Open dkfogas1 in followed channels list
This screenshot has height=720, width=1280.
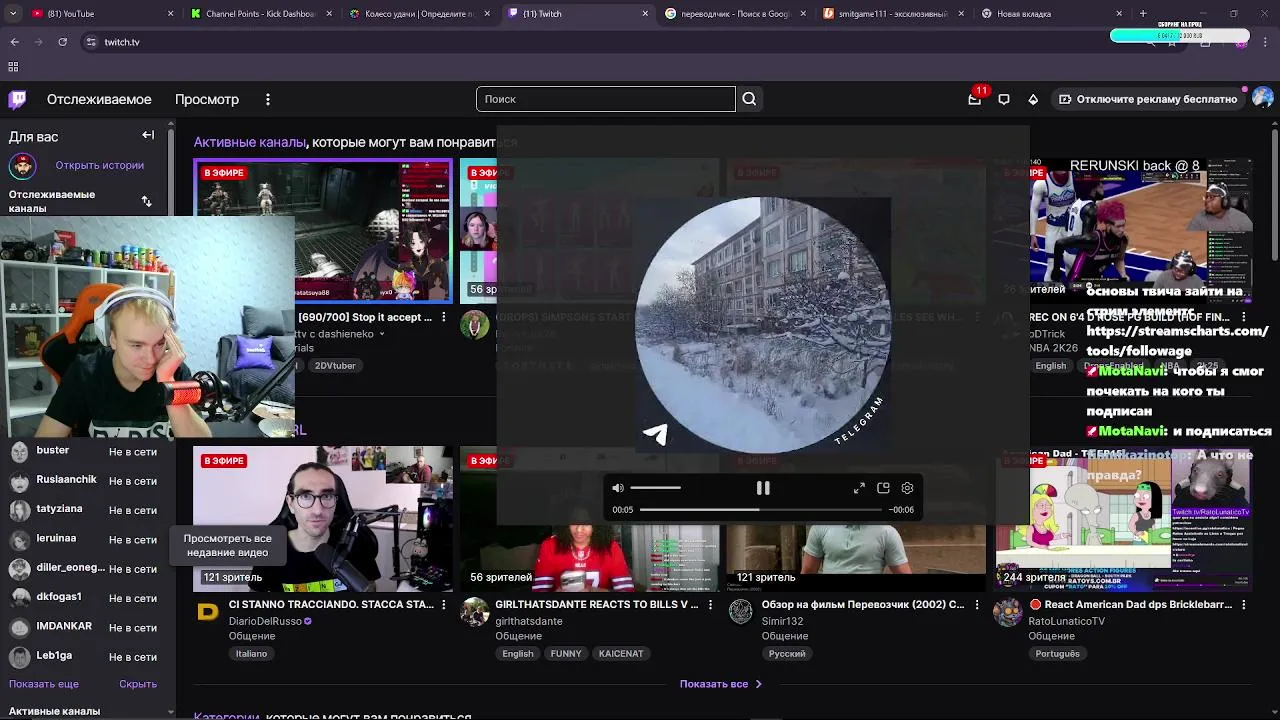tap(88, 598)
